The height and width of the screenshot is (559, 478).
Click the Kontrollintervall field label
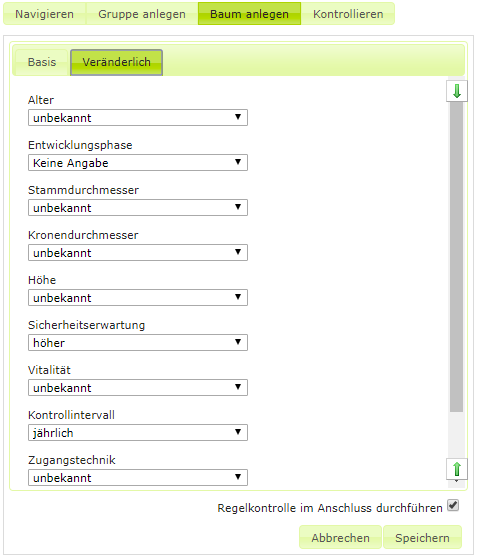(71, 415)
